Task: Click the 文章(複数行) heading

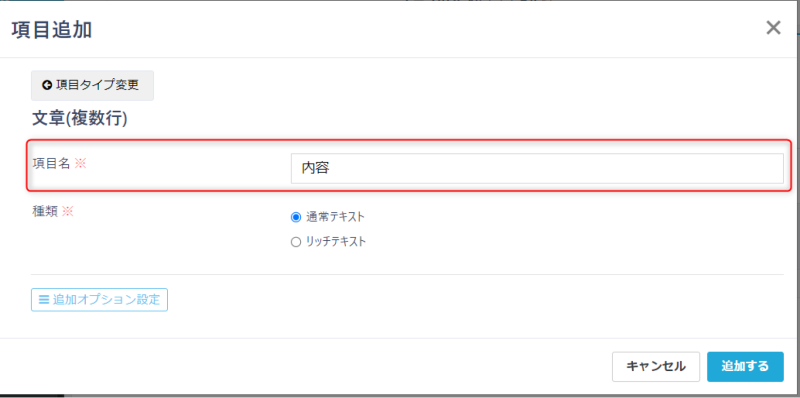Action: tap(80, 119)
